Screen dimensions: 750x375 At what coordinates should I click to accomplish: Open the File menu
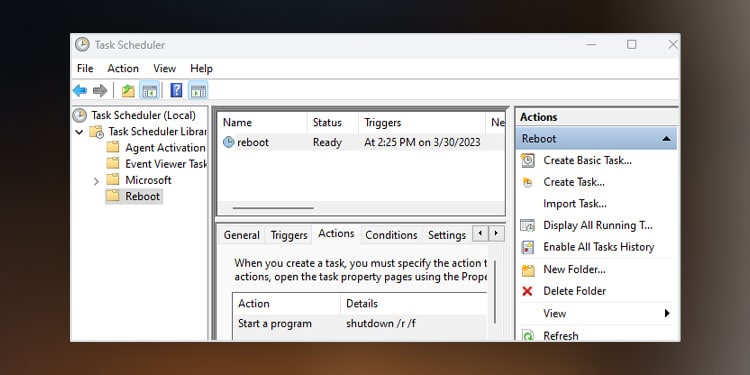pyautogui.click(x=85, y=68)
